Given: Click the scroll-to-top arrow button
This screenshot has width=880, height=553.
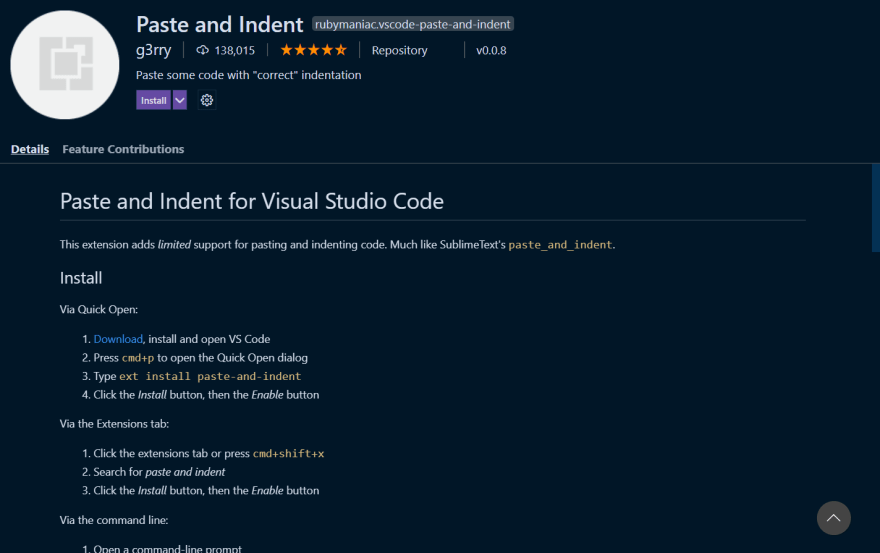Looking at the screenshot, I should 833,518.
